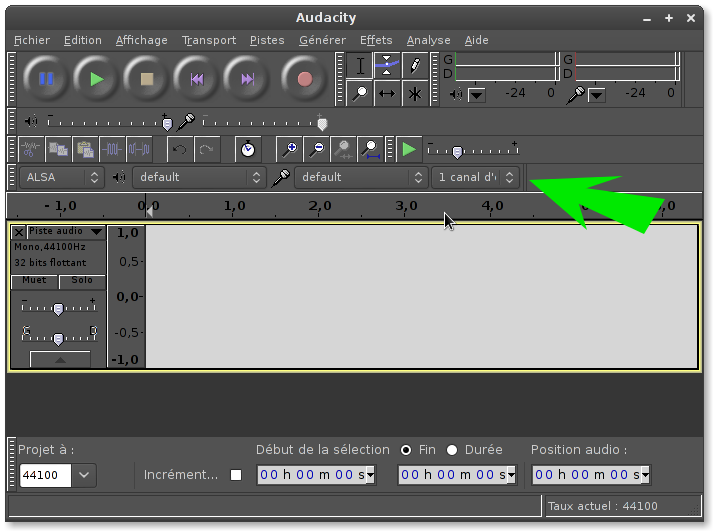Select the Envelope tool

click(x=387, y=66)
